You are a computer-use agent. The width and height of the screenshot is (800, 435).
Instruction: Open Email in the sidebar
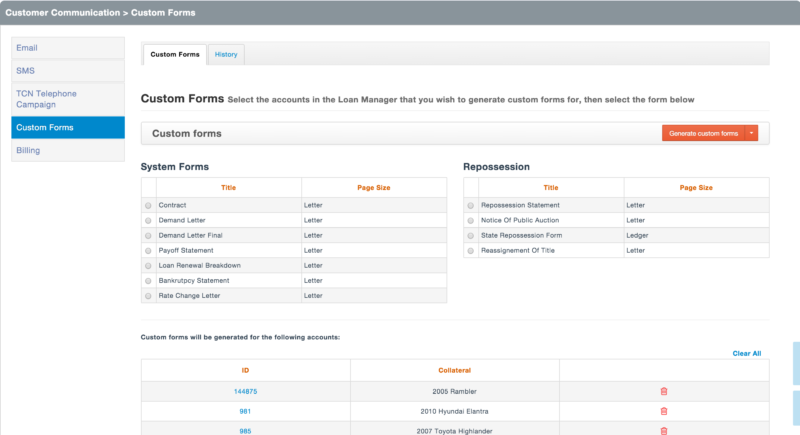68,48
